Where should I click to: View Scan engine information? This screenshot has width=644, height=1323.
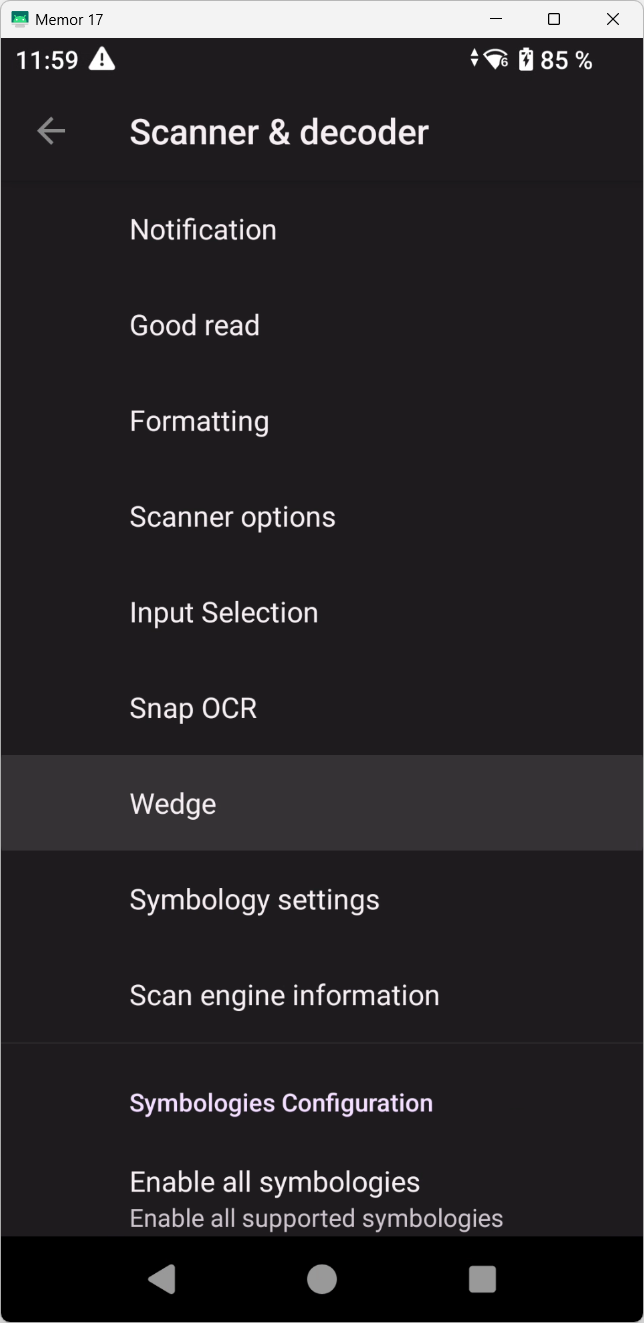coord(284,994)
